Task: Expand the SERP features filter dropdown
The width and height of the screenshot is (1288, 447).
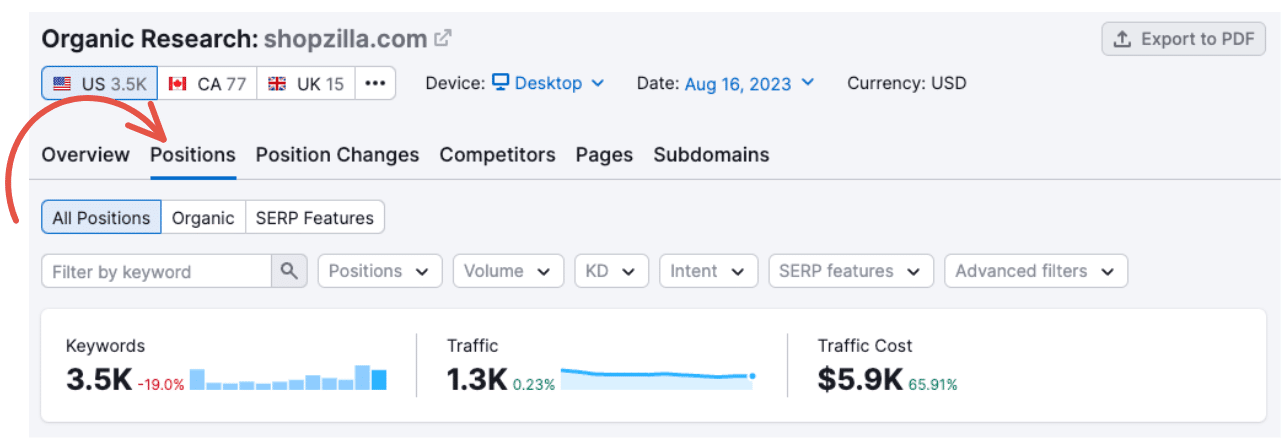Action: click(x=851, y=271)
